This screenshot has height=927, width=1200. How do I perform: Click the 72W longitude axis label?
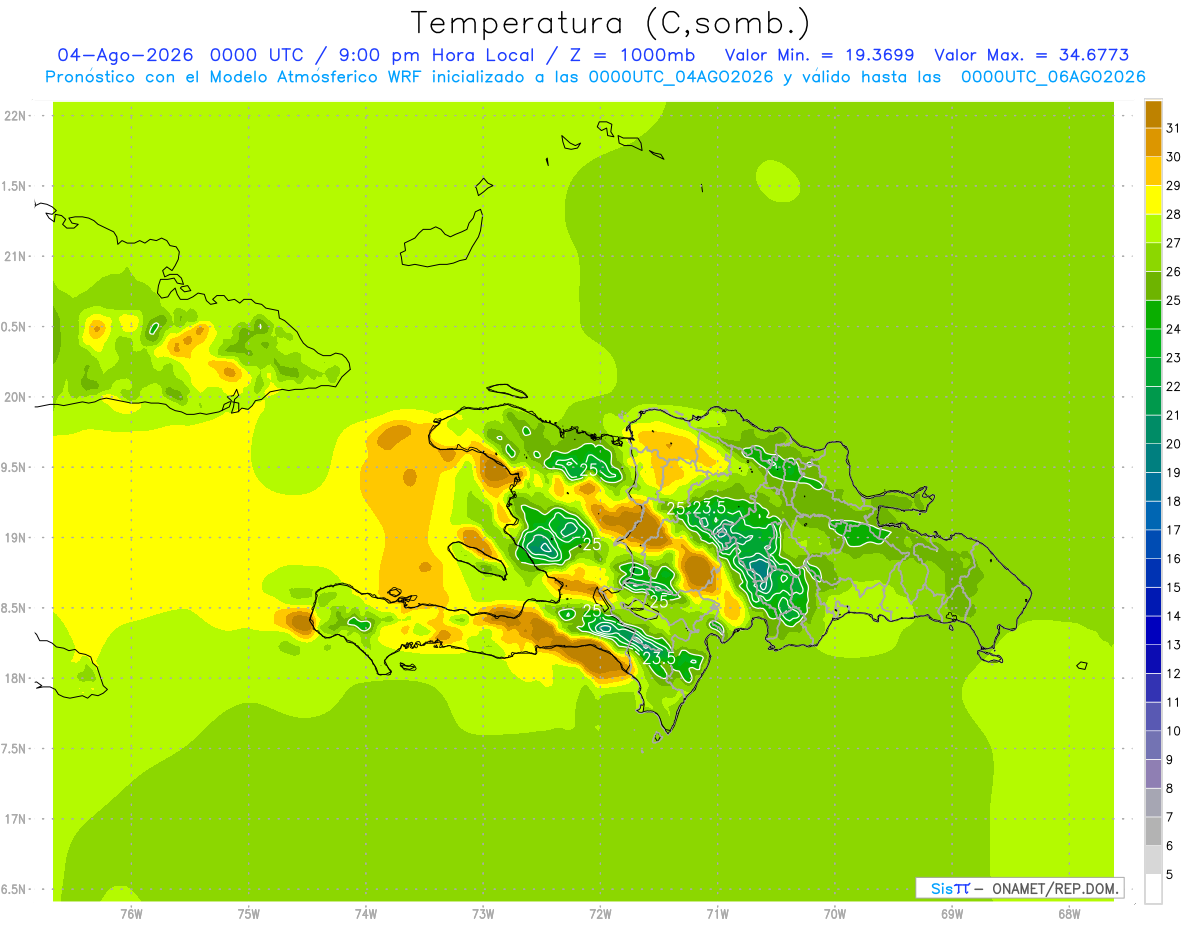600,913
